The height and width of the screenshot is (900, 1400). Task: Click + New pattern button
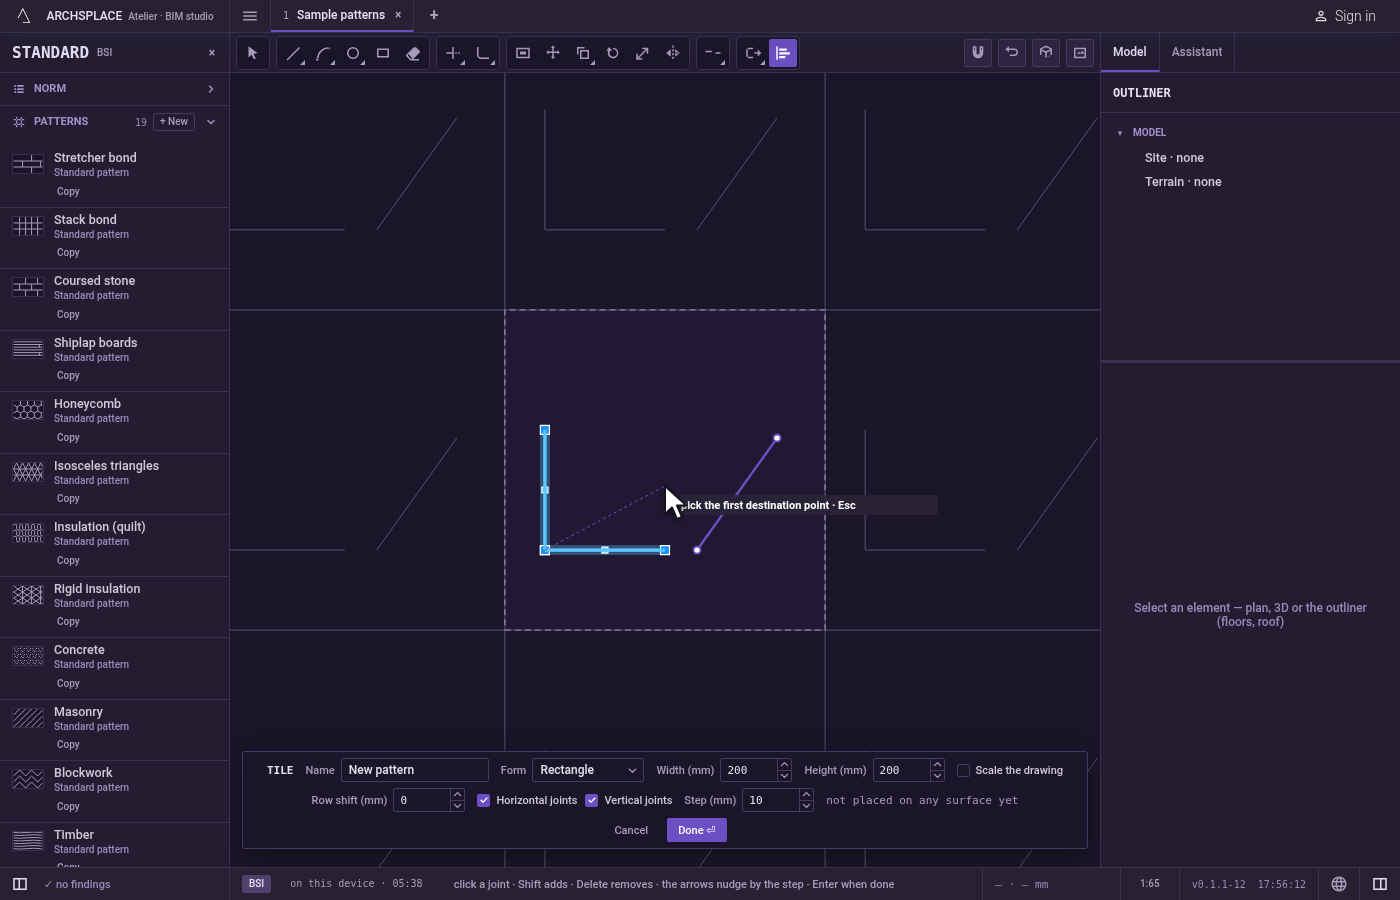tap(174, 122)
